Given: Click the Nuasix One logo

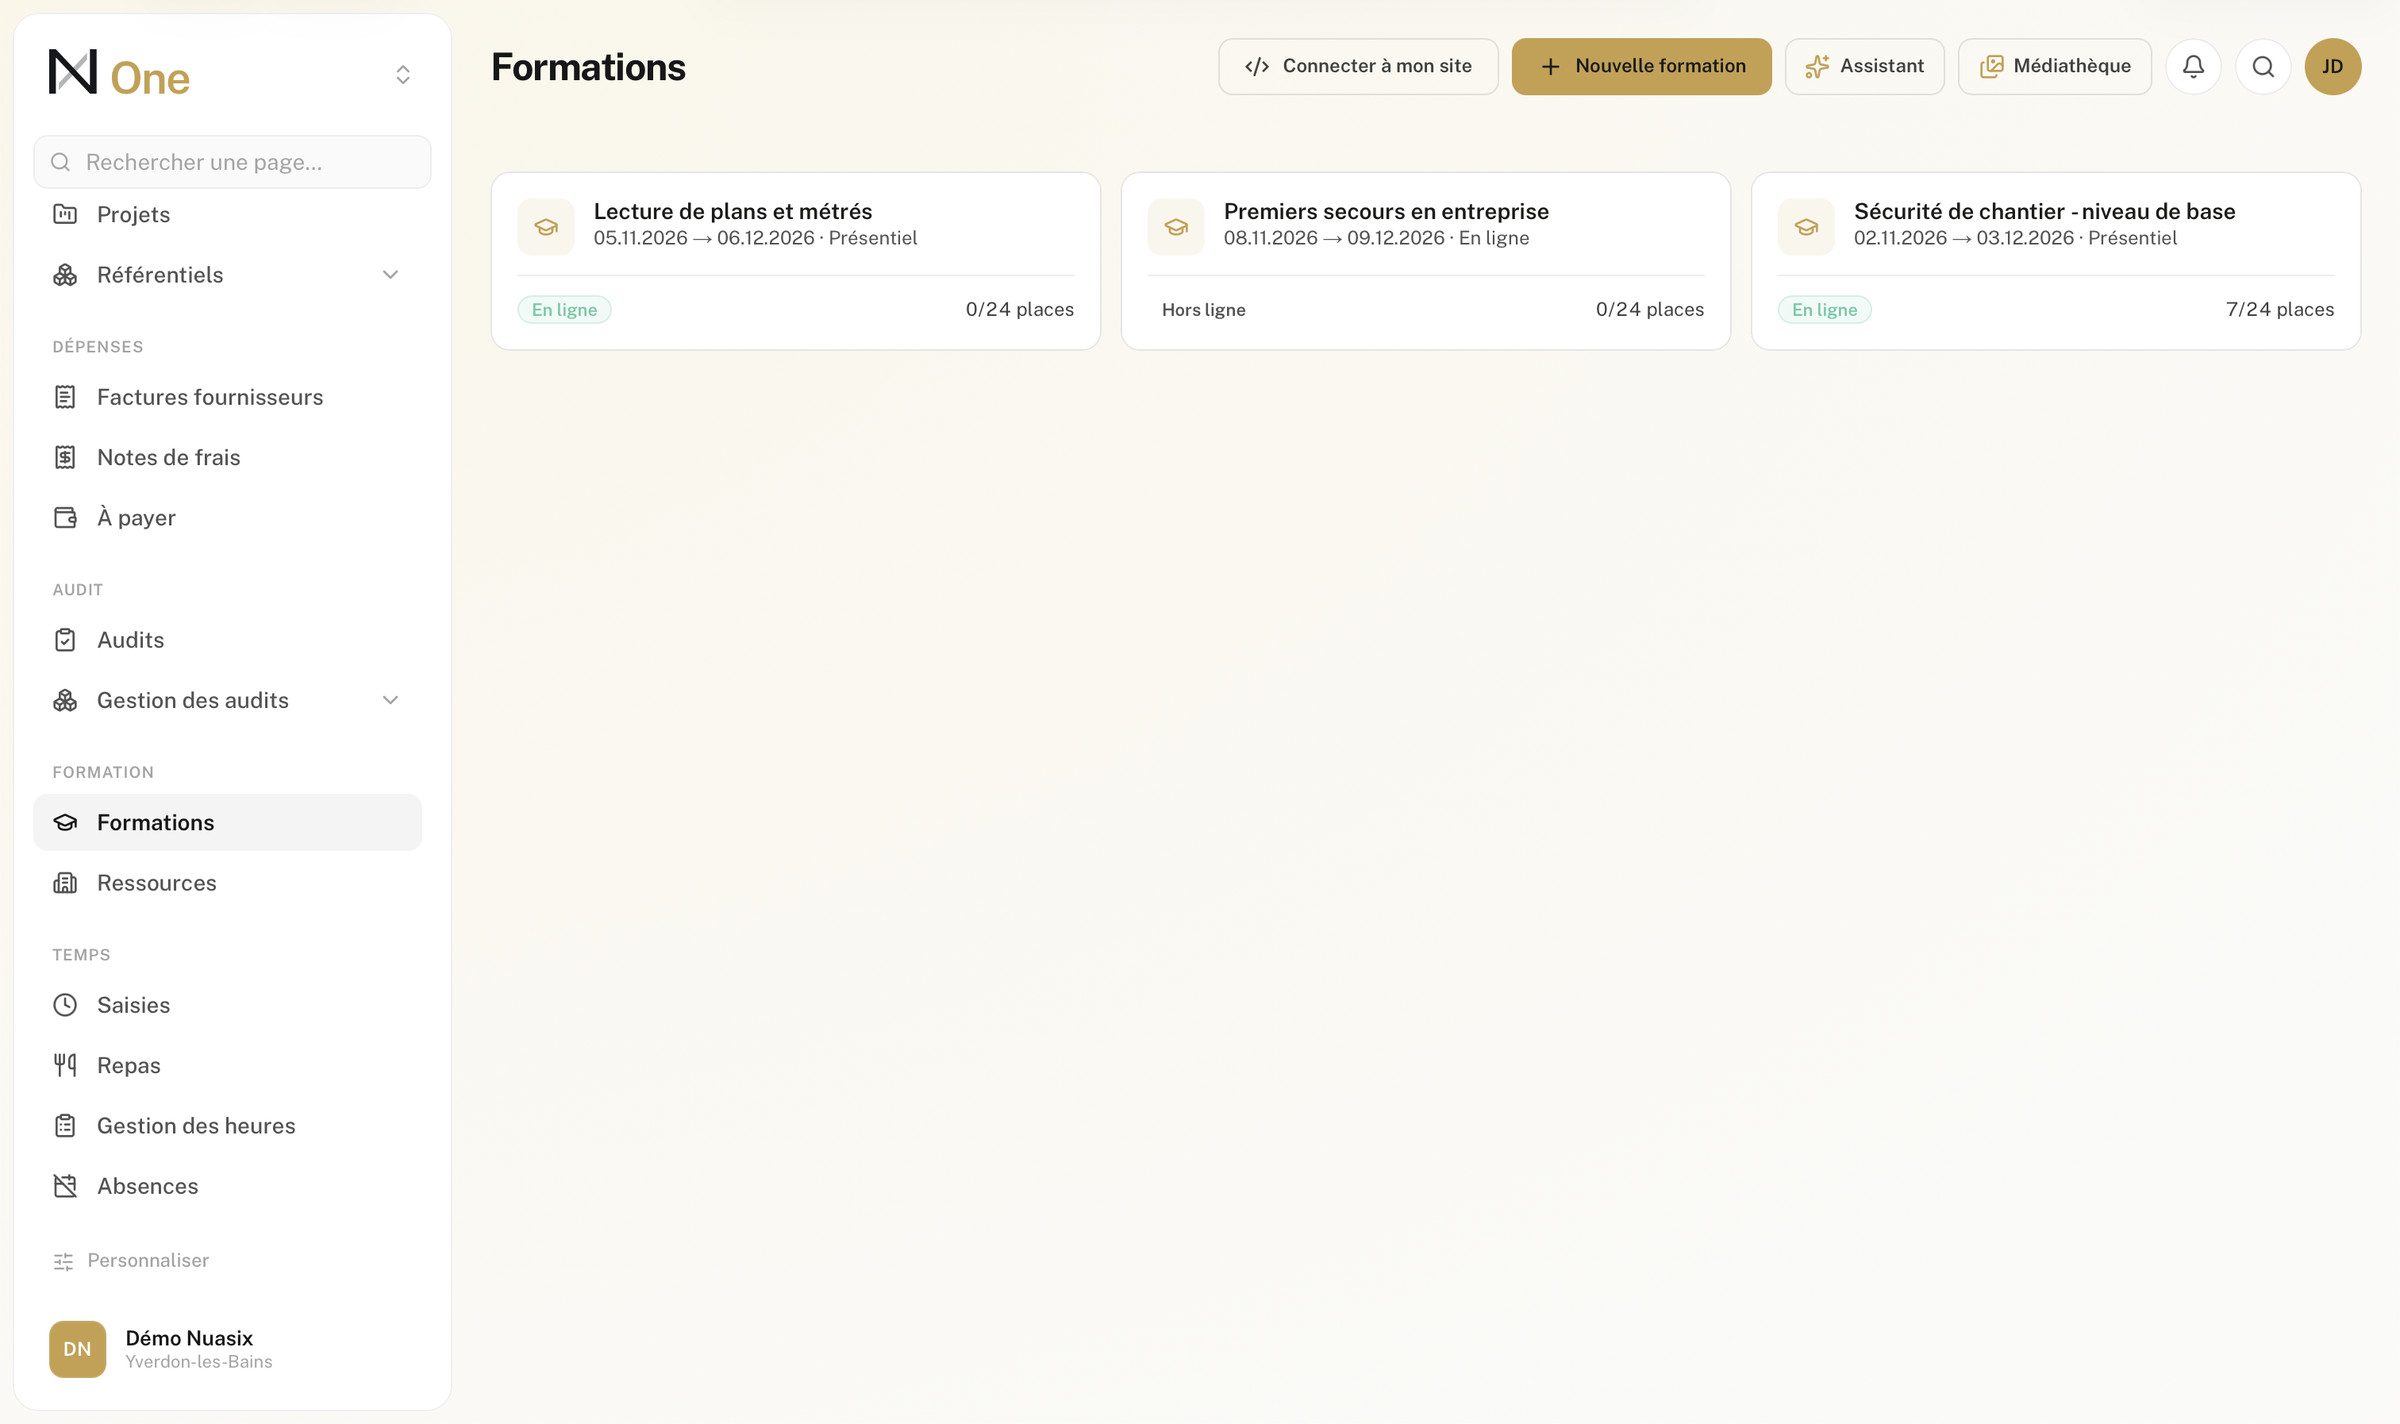Looking at the screenshot, I should pyautogui.click(x=119, y=74).
